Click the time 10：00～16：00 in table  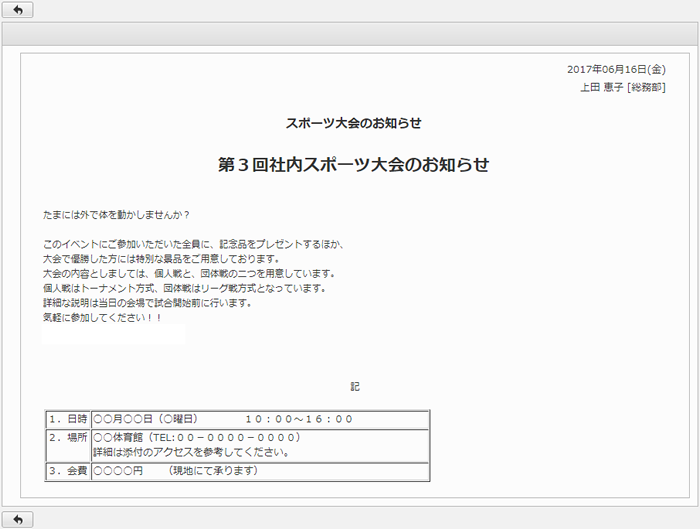[x=299, y=419]
